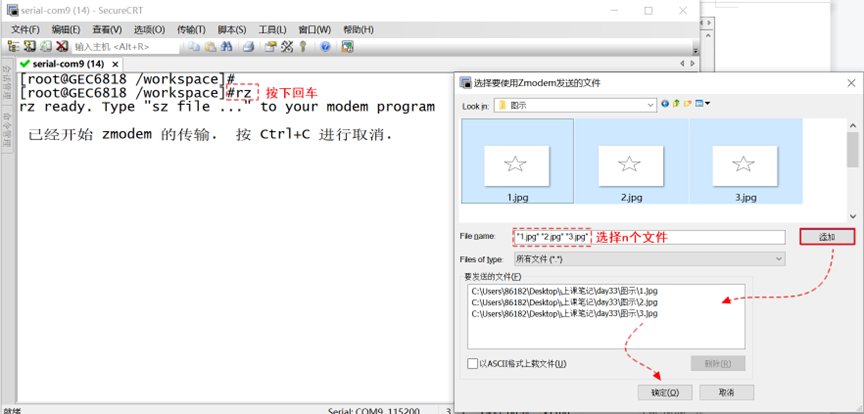Screen dimensions: 864x414
Task: Click the SecureCRT title bar app icon
Action: click(11, 10)
